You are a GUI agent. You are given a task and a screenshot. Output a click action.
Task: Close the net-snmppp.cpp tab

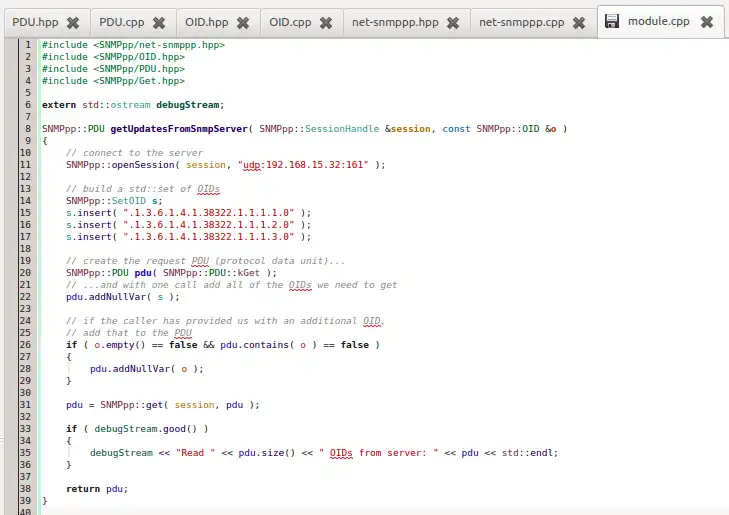[x=579, y=23]
